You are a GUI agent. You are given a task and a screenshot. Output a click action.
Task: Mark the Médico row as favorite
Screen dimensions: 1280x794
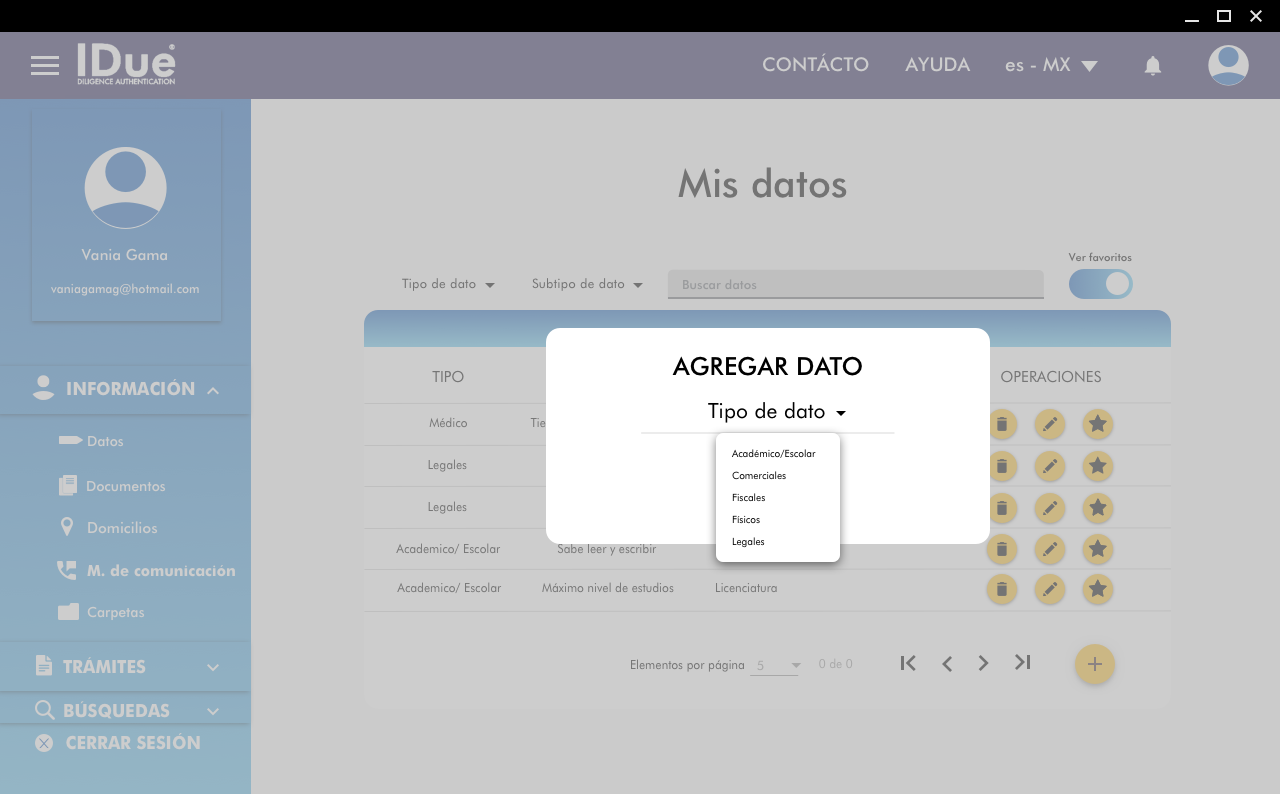1098,424
